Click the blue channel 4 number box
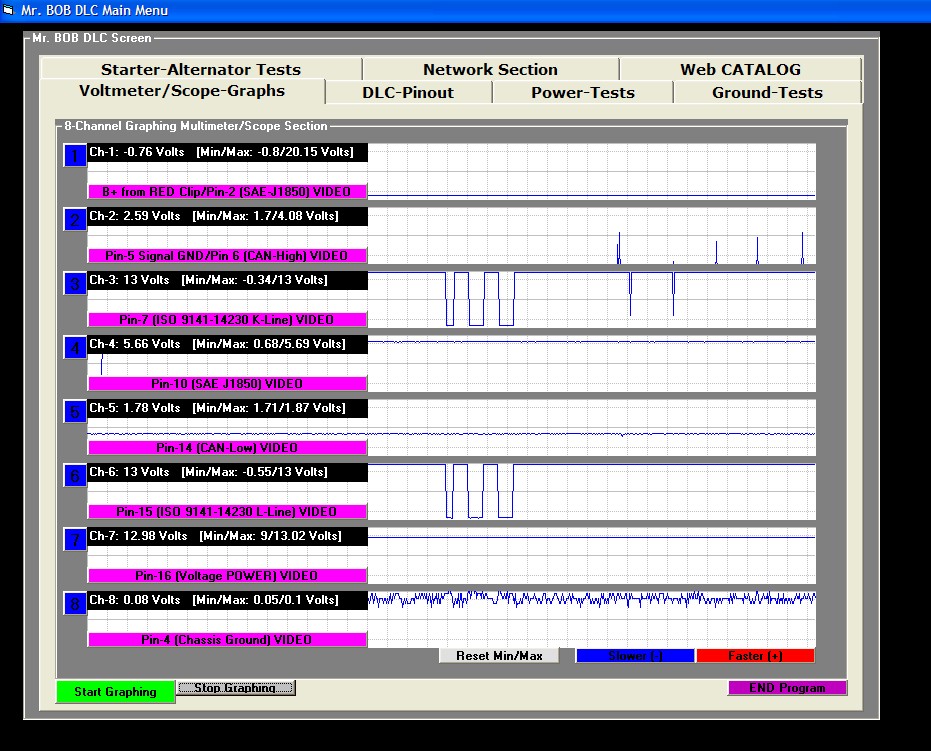 pyautogui.click(x=75, y=348)
